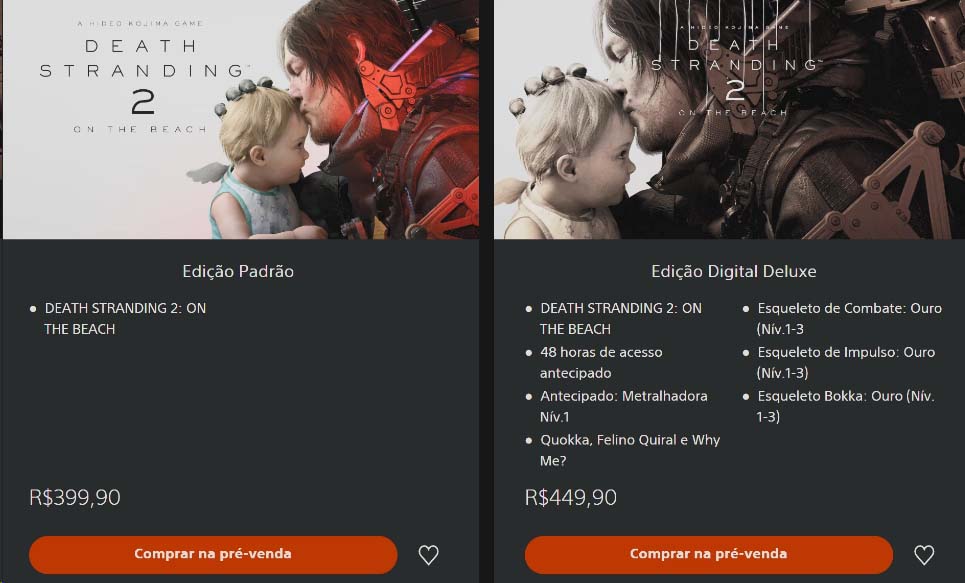The width and height of the screenshot is (965, 583).
Task: Click DEATH STRANDING 2 item under Digital Deluxe
Action: tap(620, 318)
